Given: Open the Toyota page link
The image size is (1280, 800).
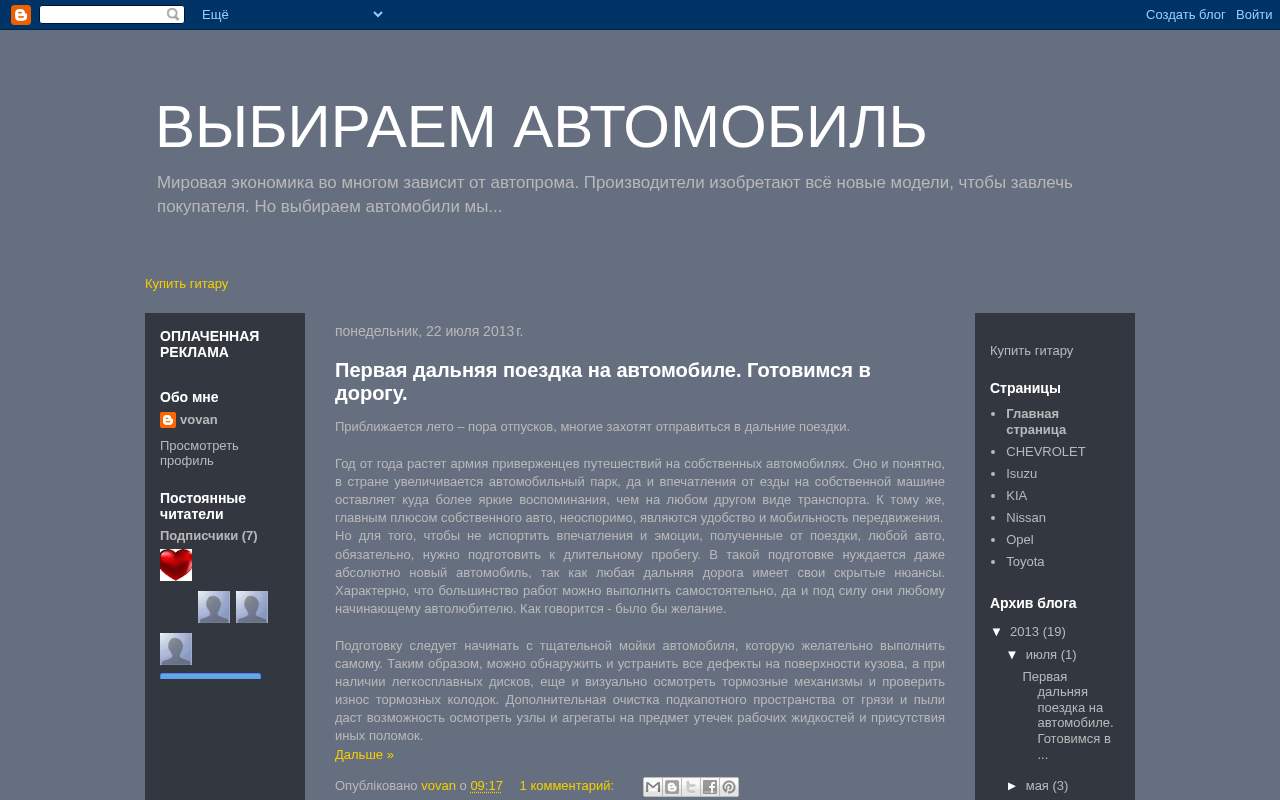Looking at the screenshot, I should pos(1025,562).
